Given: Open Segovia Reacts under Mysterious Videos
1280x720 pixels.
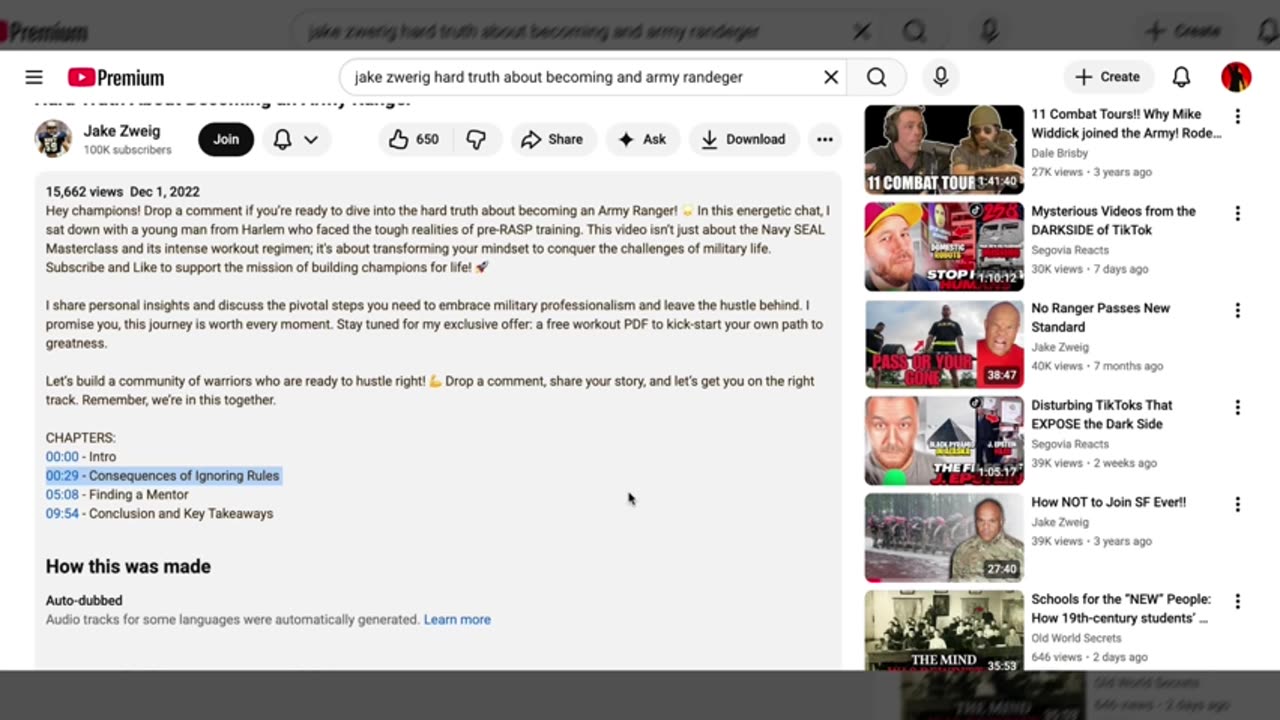Looking at the screenshot, I should click(1070, 250).
